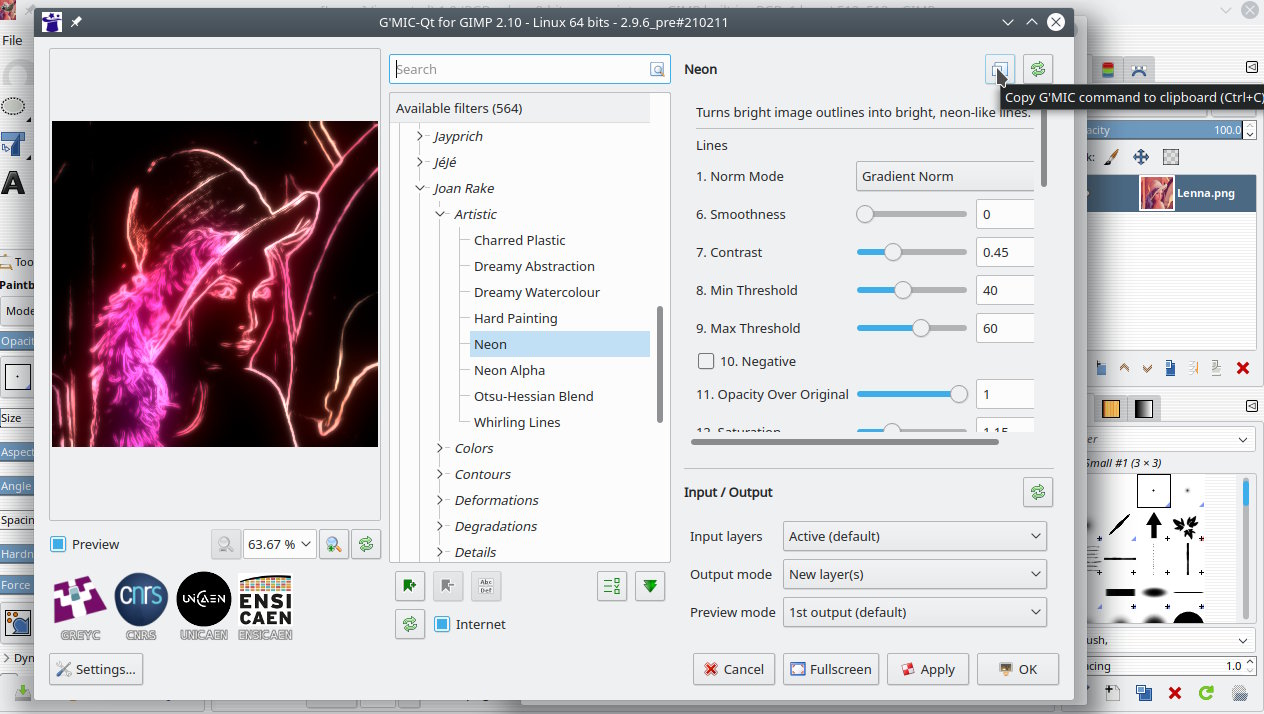Open the File menu in GIMP window

12,41
